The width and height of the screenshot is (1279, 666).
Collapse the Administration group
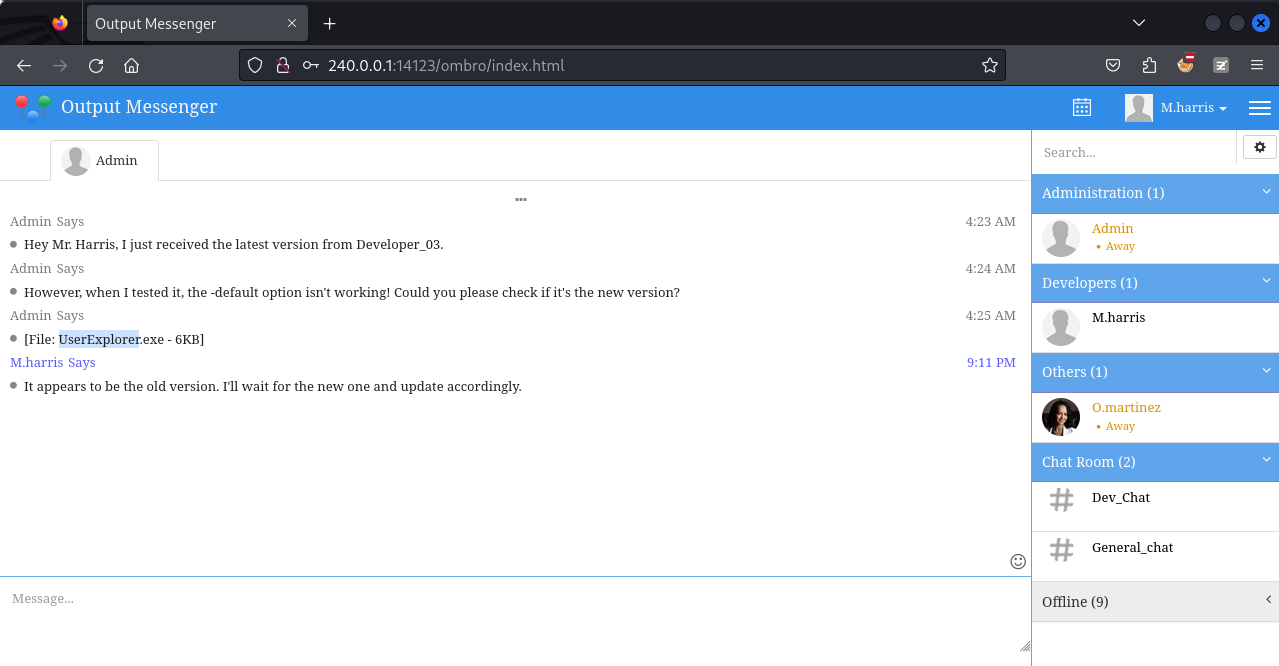point(1155,193)
